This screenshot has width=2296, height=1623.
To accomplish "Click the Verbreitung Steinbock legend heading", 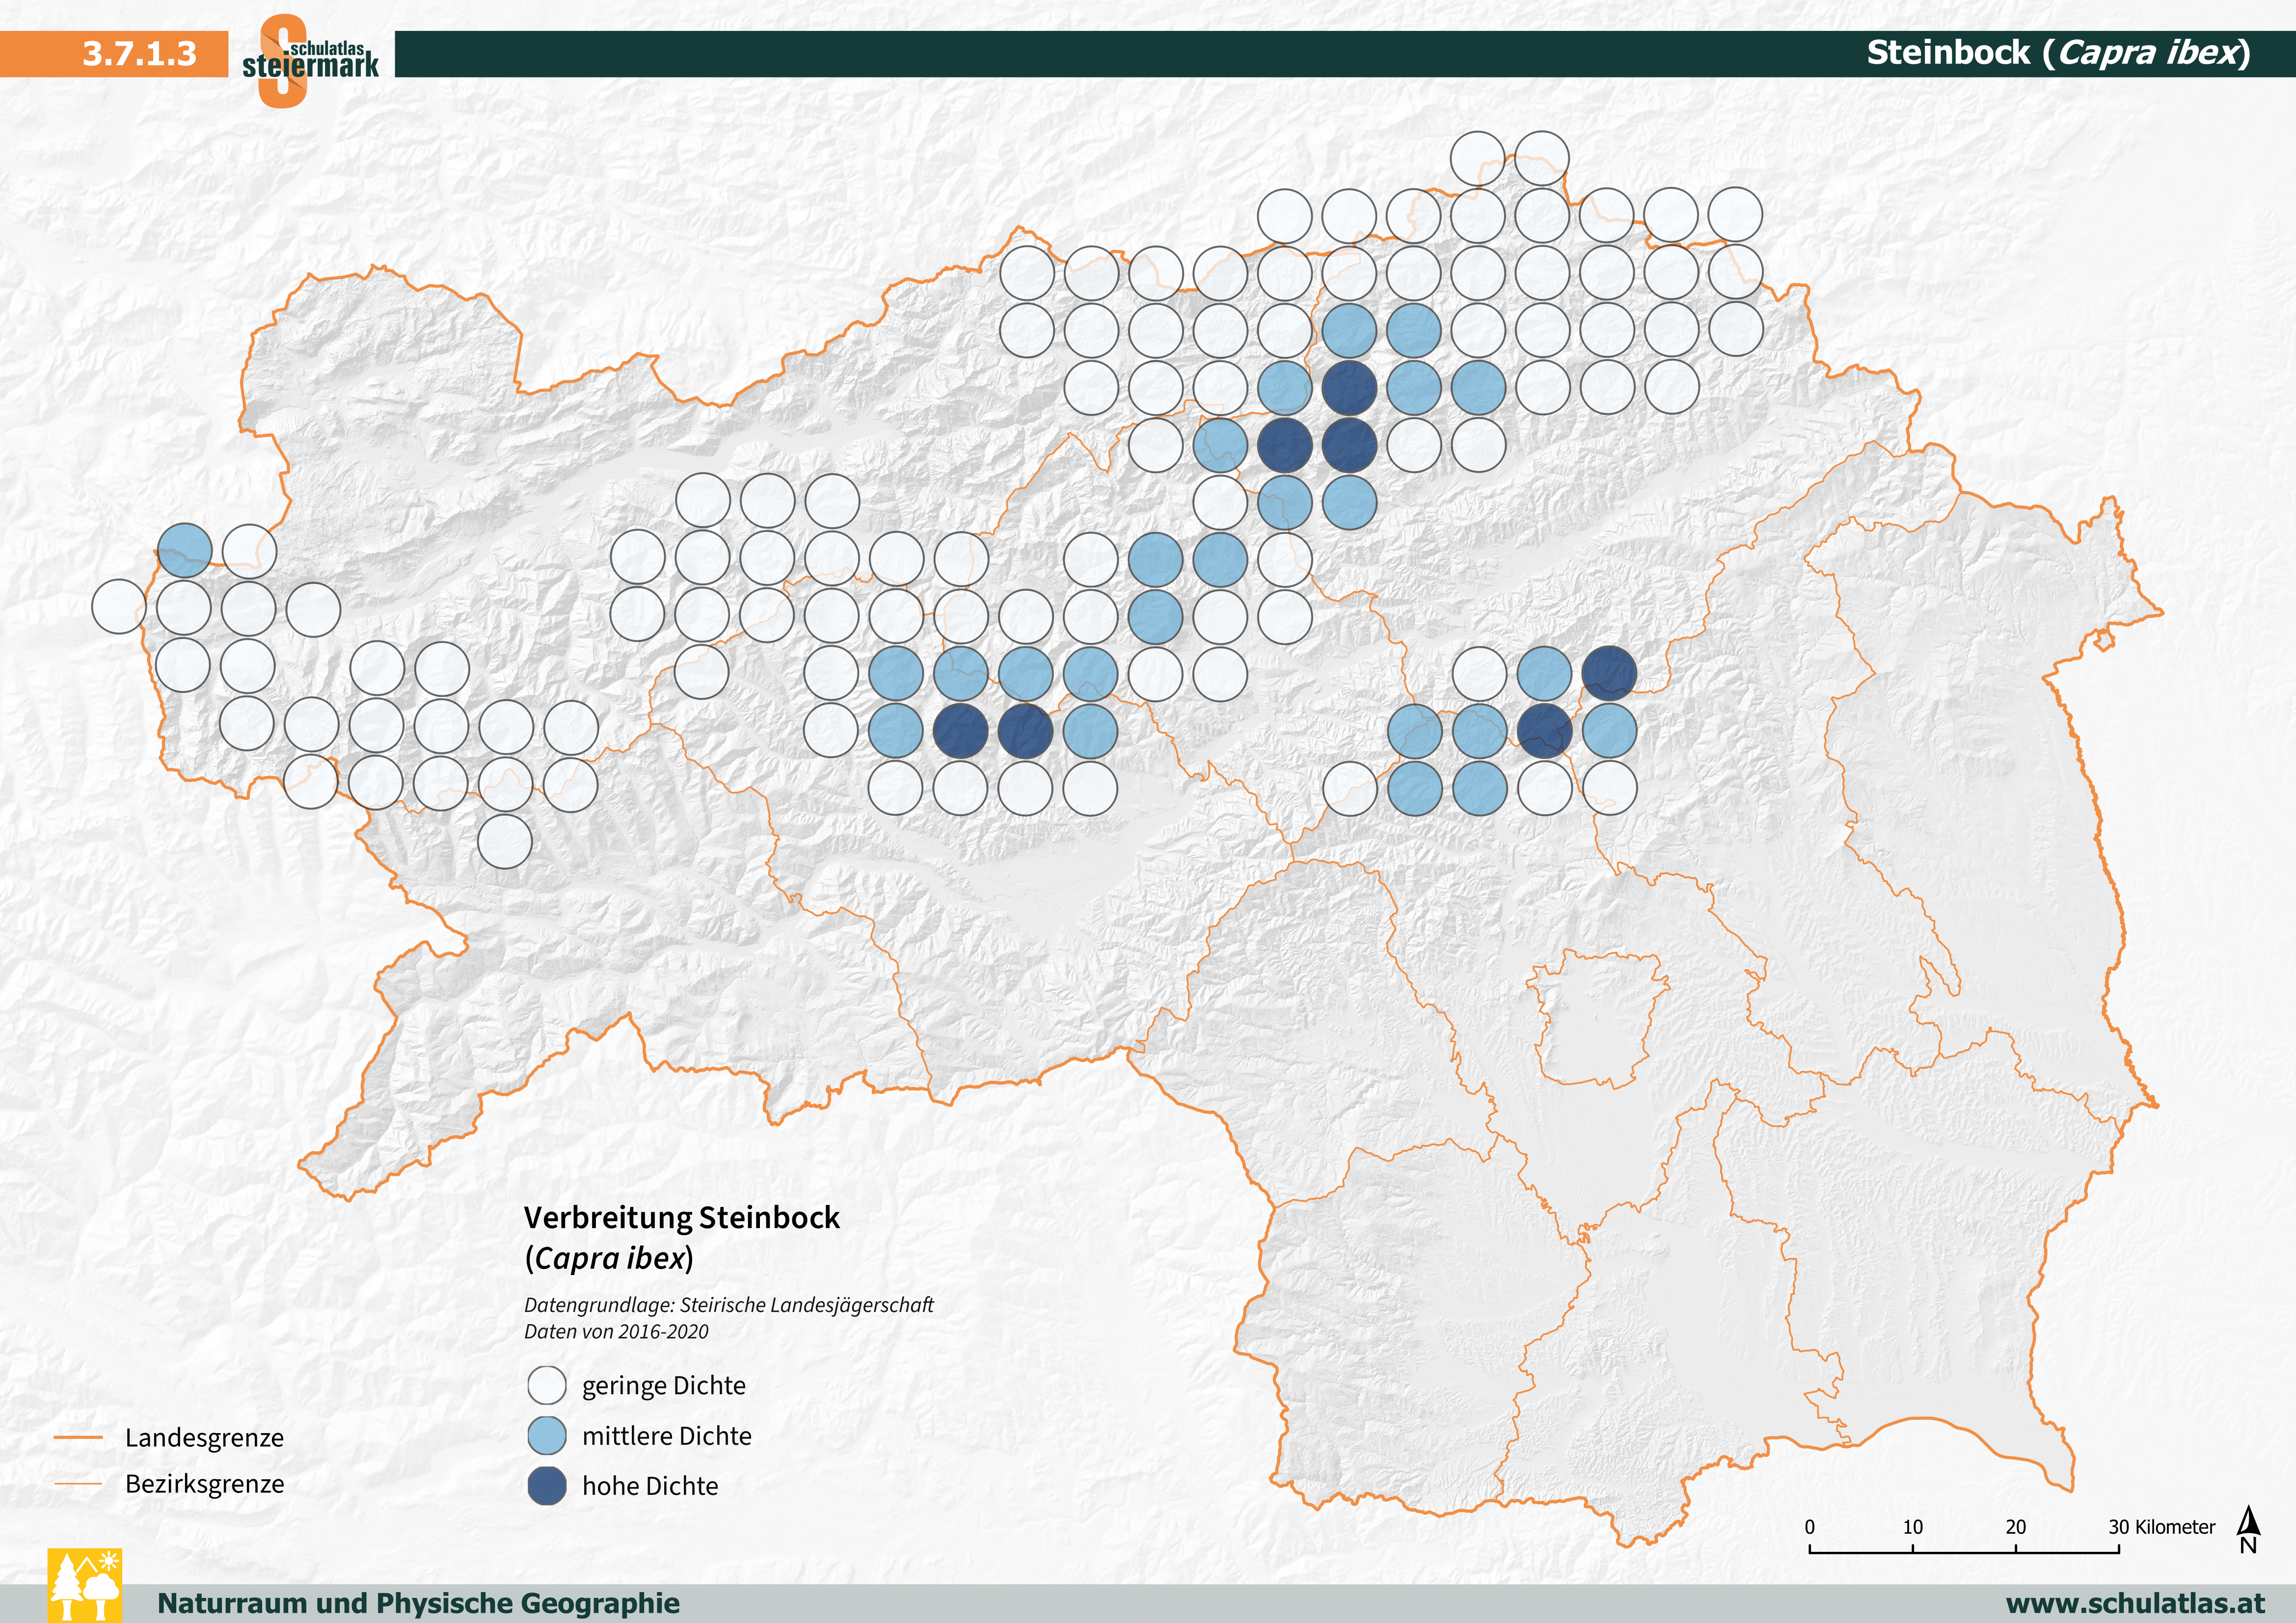I will click(x=681, y=1218).
